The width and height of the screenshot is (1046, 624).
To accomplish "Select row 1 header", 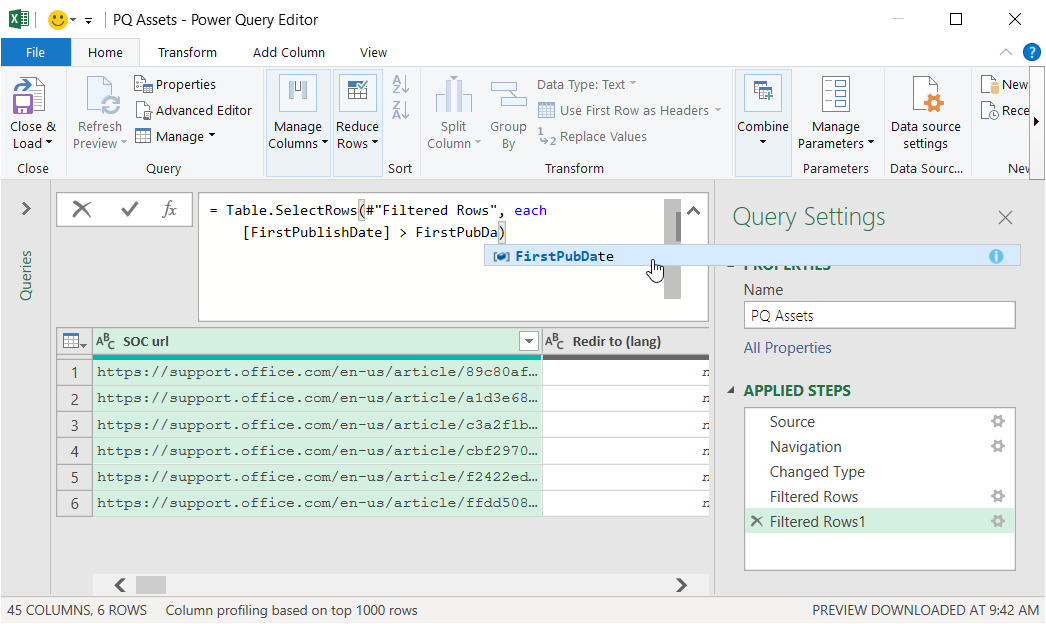I will point(74,372).
